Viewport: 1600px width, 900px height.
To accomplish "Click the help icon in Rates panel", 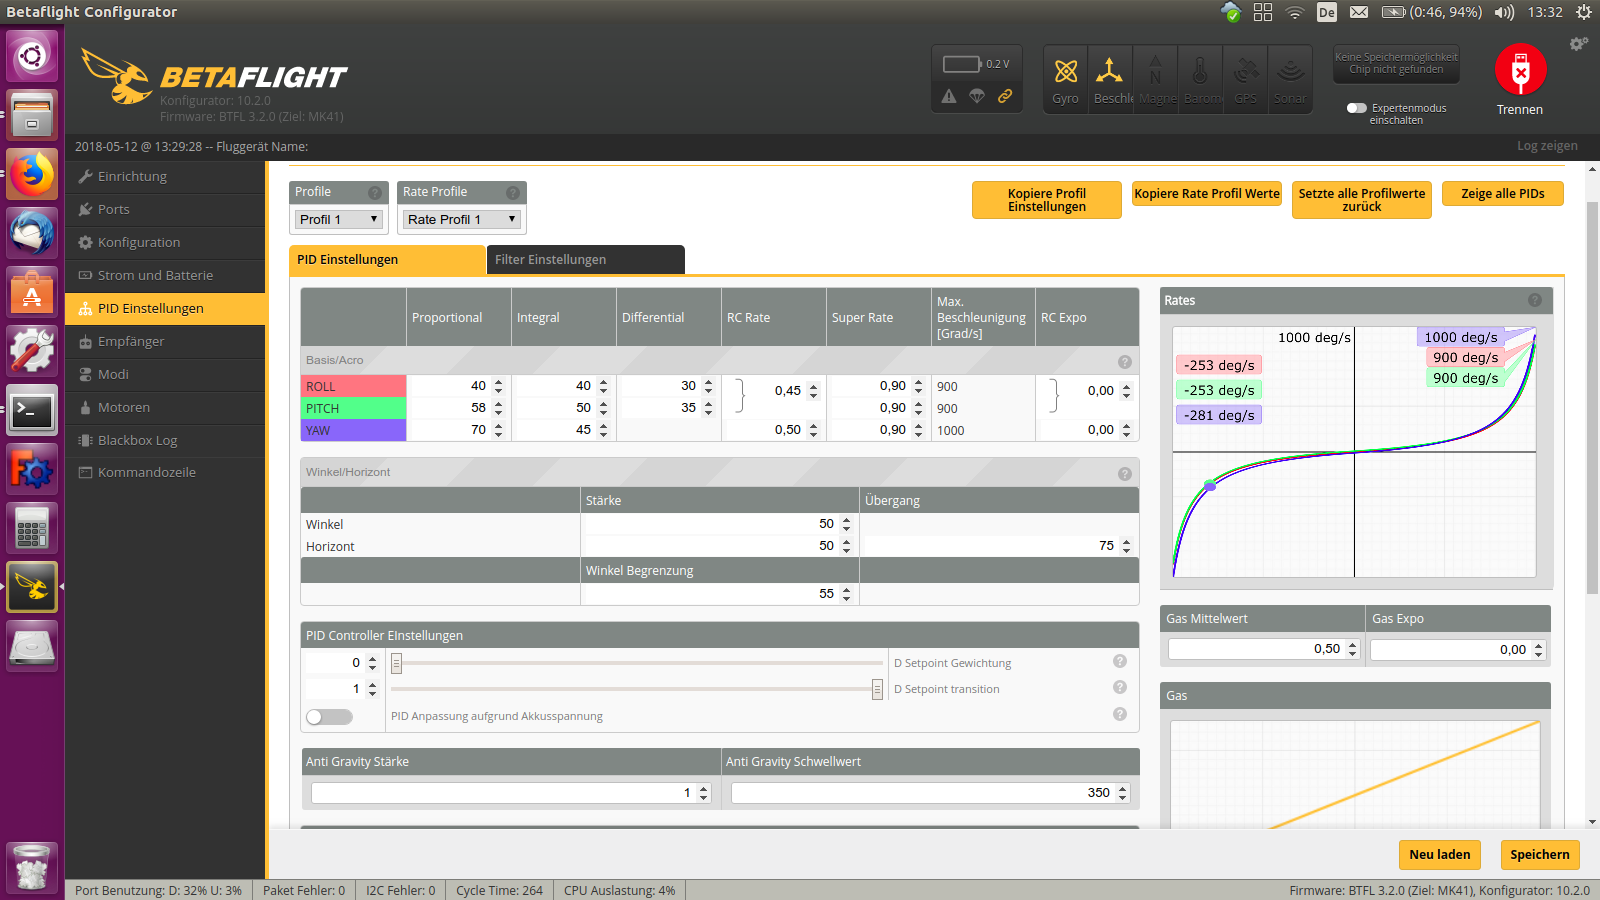I will click(1535, 300).
